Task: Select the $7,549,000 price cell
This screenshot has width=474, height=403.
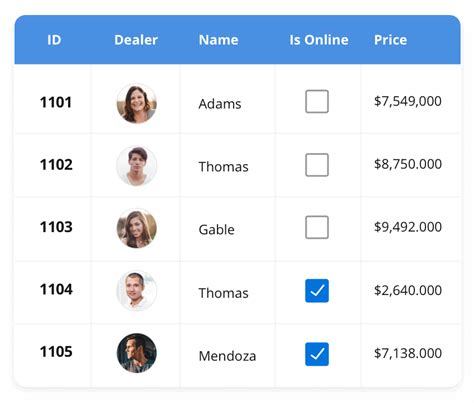Action: pos(408,101)
